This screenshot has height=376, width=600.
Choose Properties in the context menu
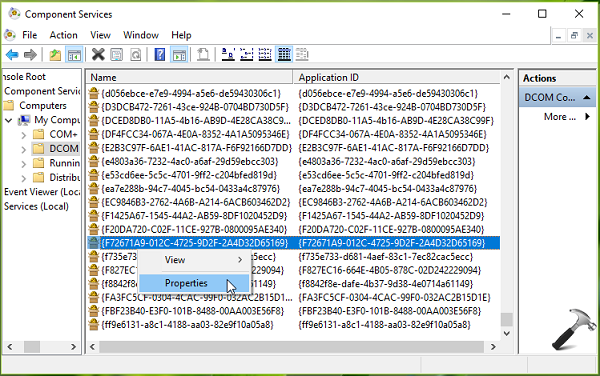tap(194, 283)
